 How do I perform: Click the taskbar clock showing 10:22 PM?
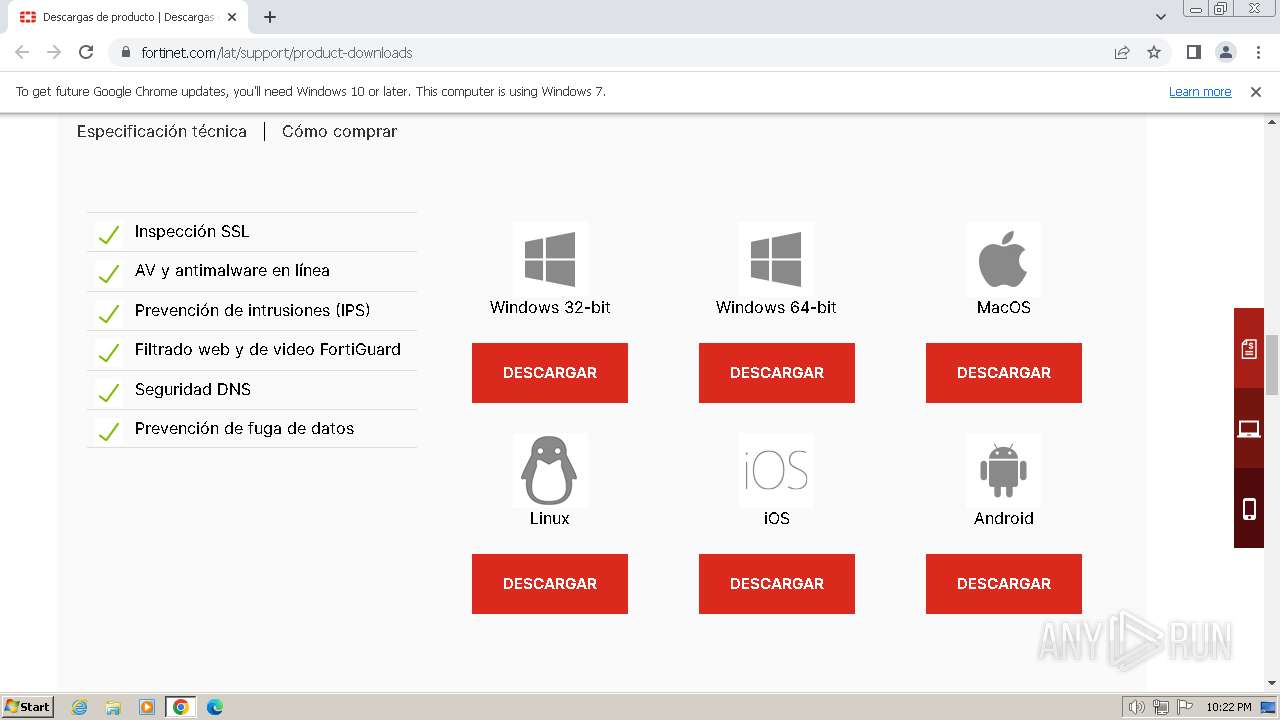coord(1229,707)
